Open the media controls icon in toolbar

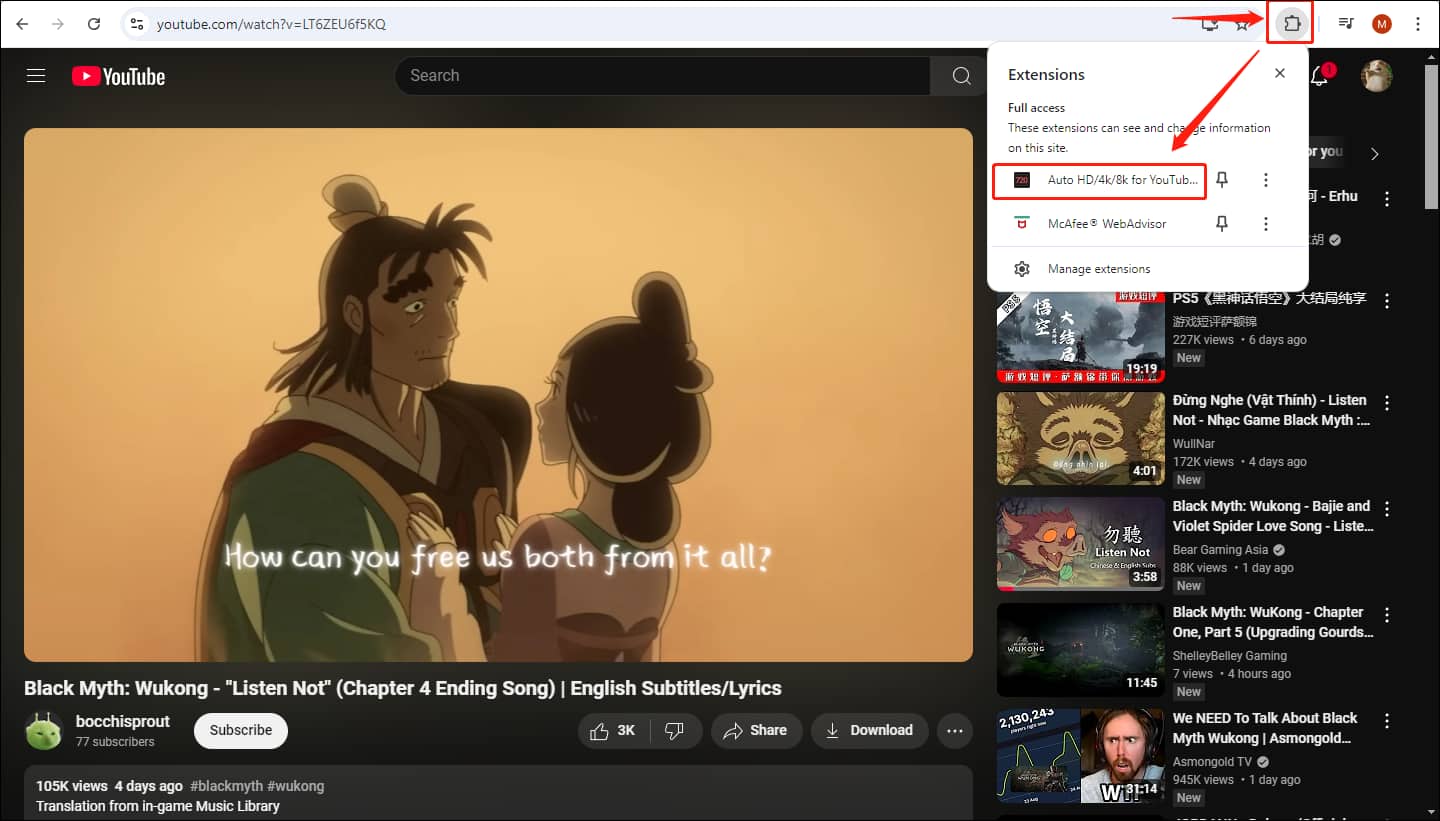(x=1346, y=24)
